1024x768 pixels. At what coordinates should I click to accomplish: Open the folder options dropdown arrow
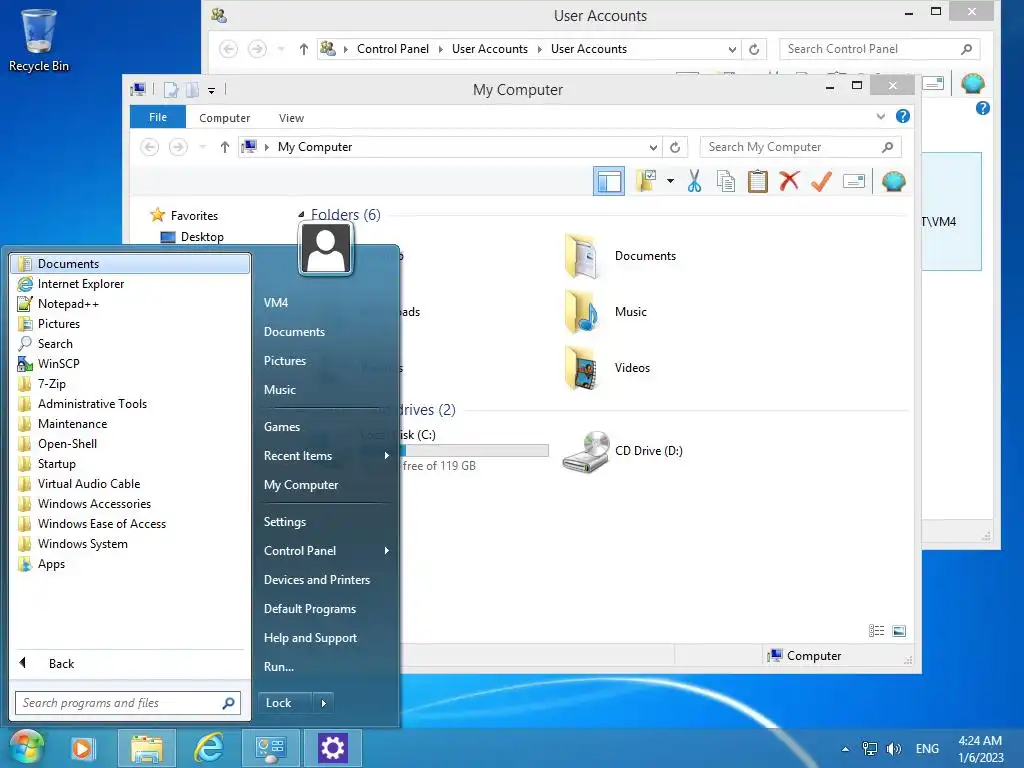pyautogui.click(x=671, y=181)
